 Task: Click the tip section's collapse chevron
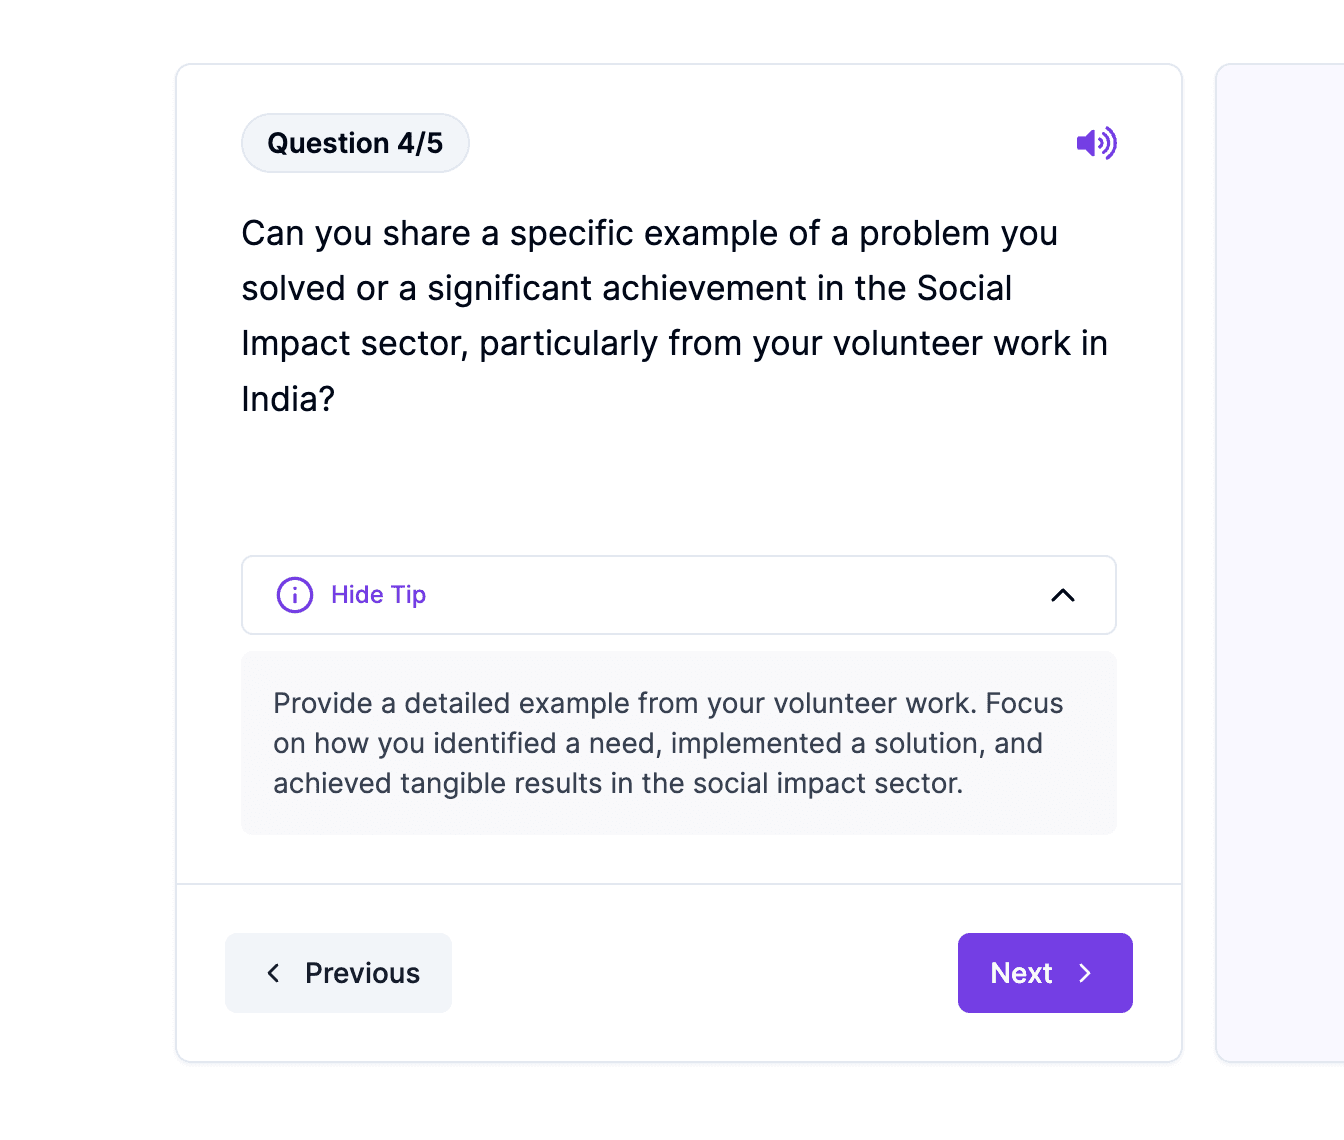(x=1063, y=594)
